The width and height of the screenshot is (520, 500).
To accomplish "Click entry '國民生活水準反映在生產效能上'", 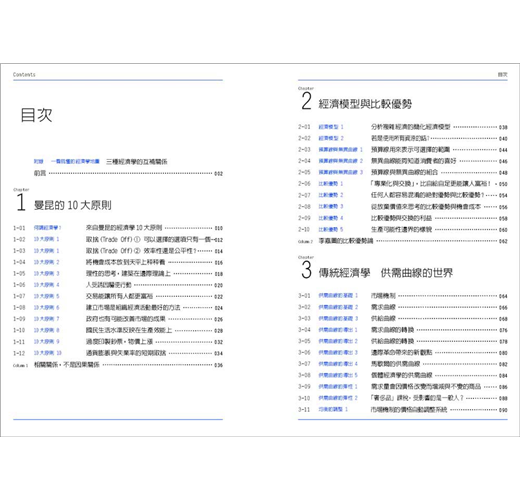I will [129, 330].
